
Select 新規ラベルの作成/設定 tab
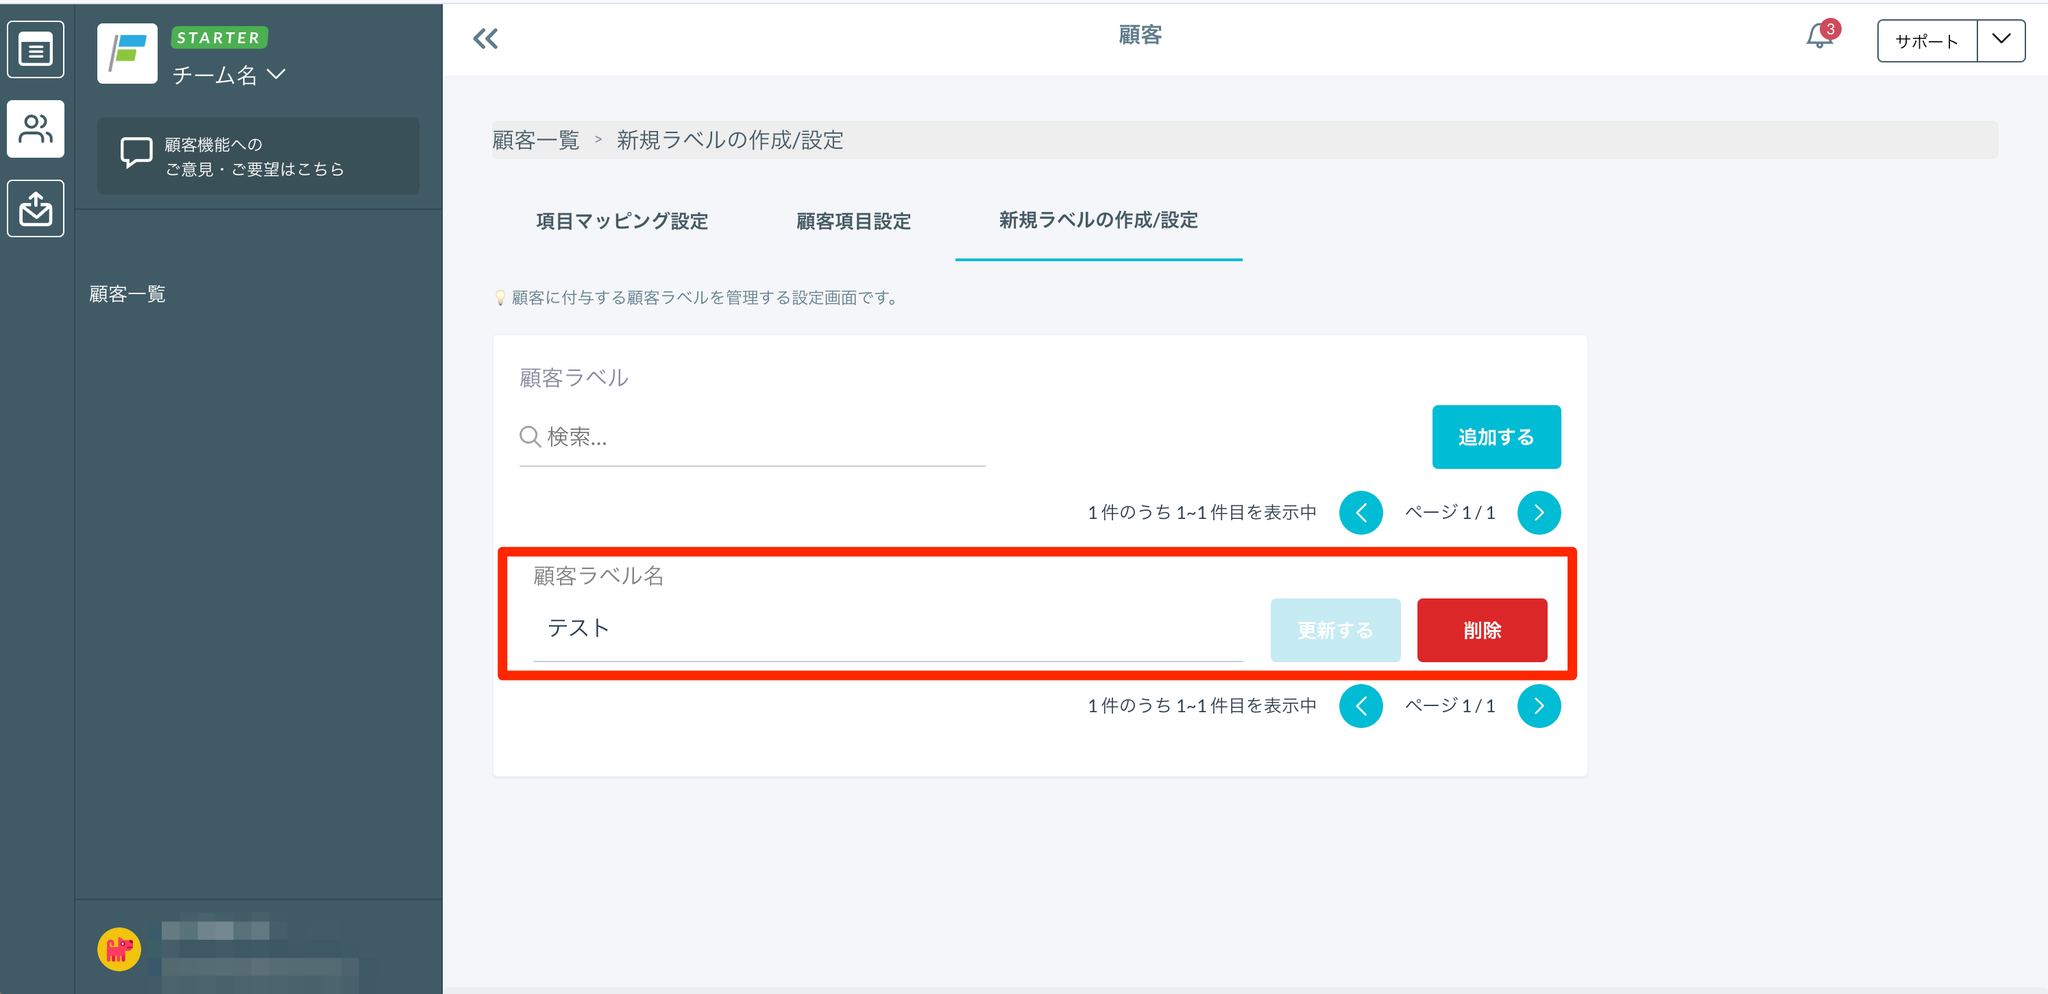[x=1098, y=220]
